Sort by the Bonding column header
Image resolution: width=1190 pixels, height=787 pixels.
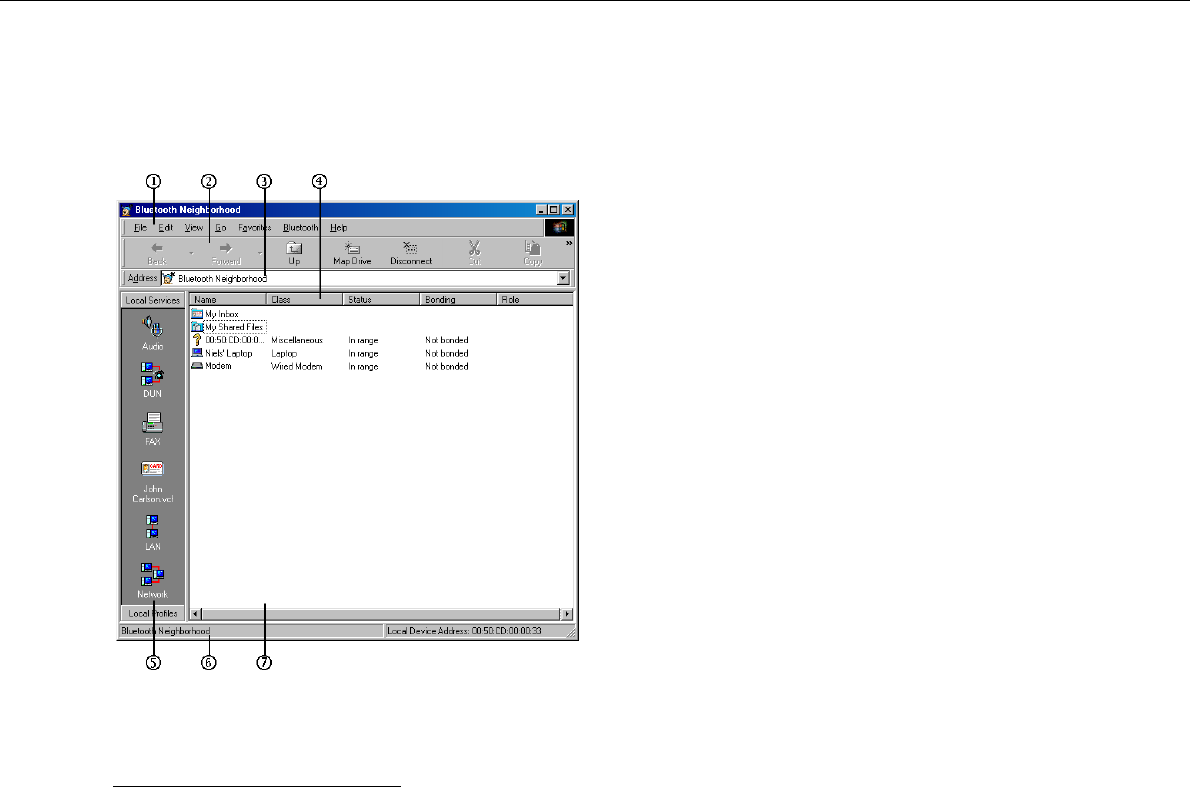pyautogui.click(x=458, y=300)
